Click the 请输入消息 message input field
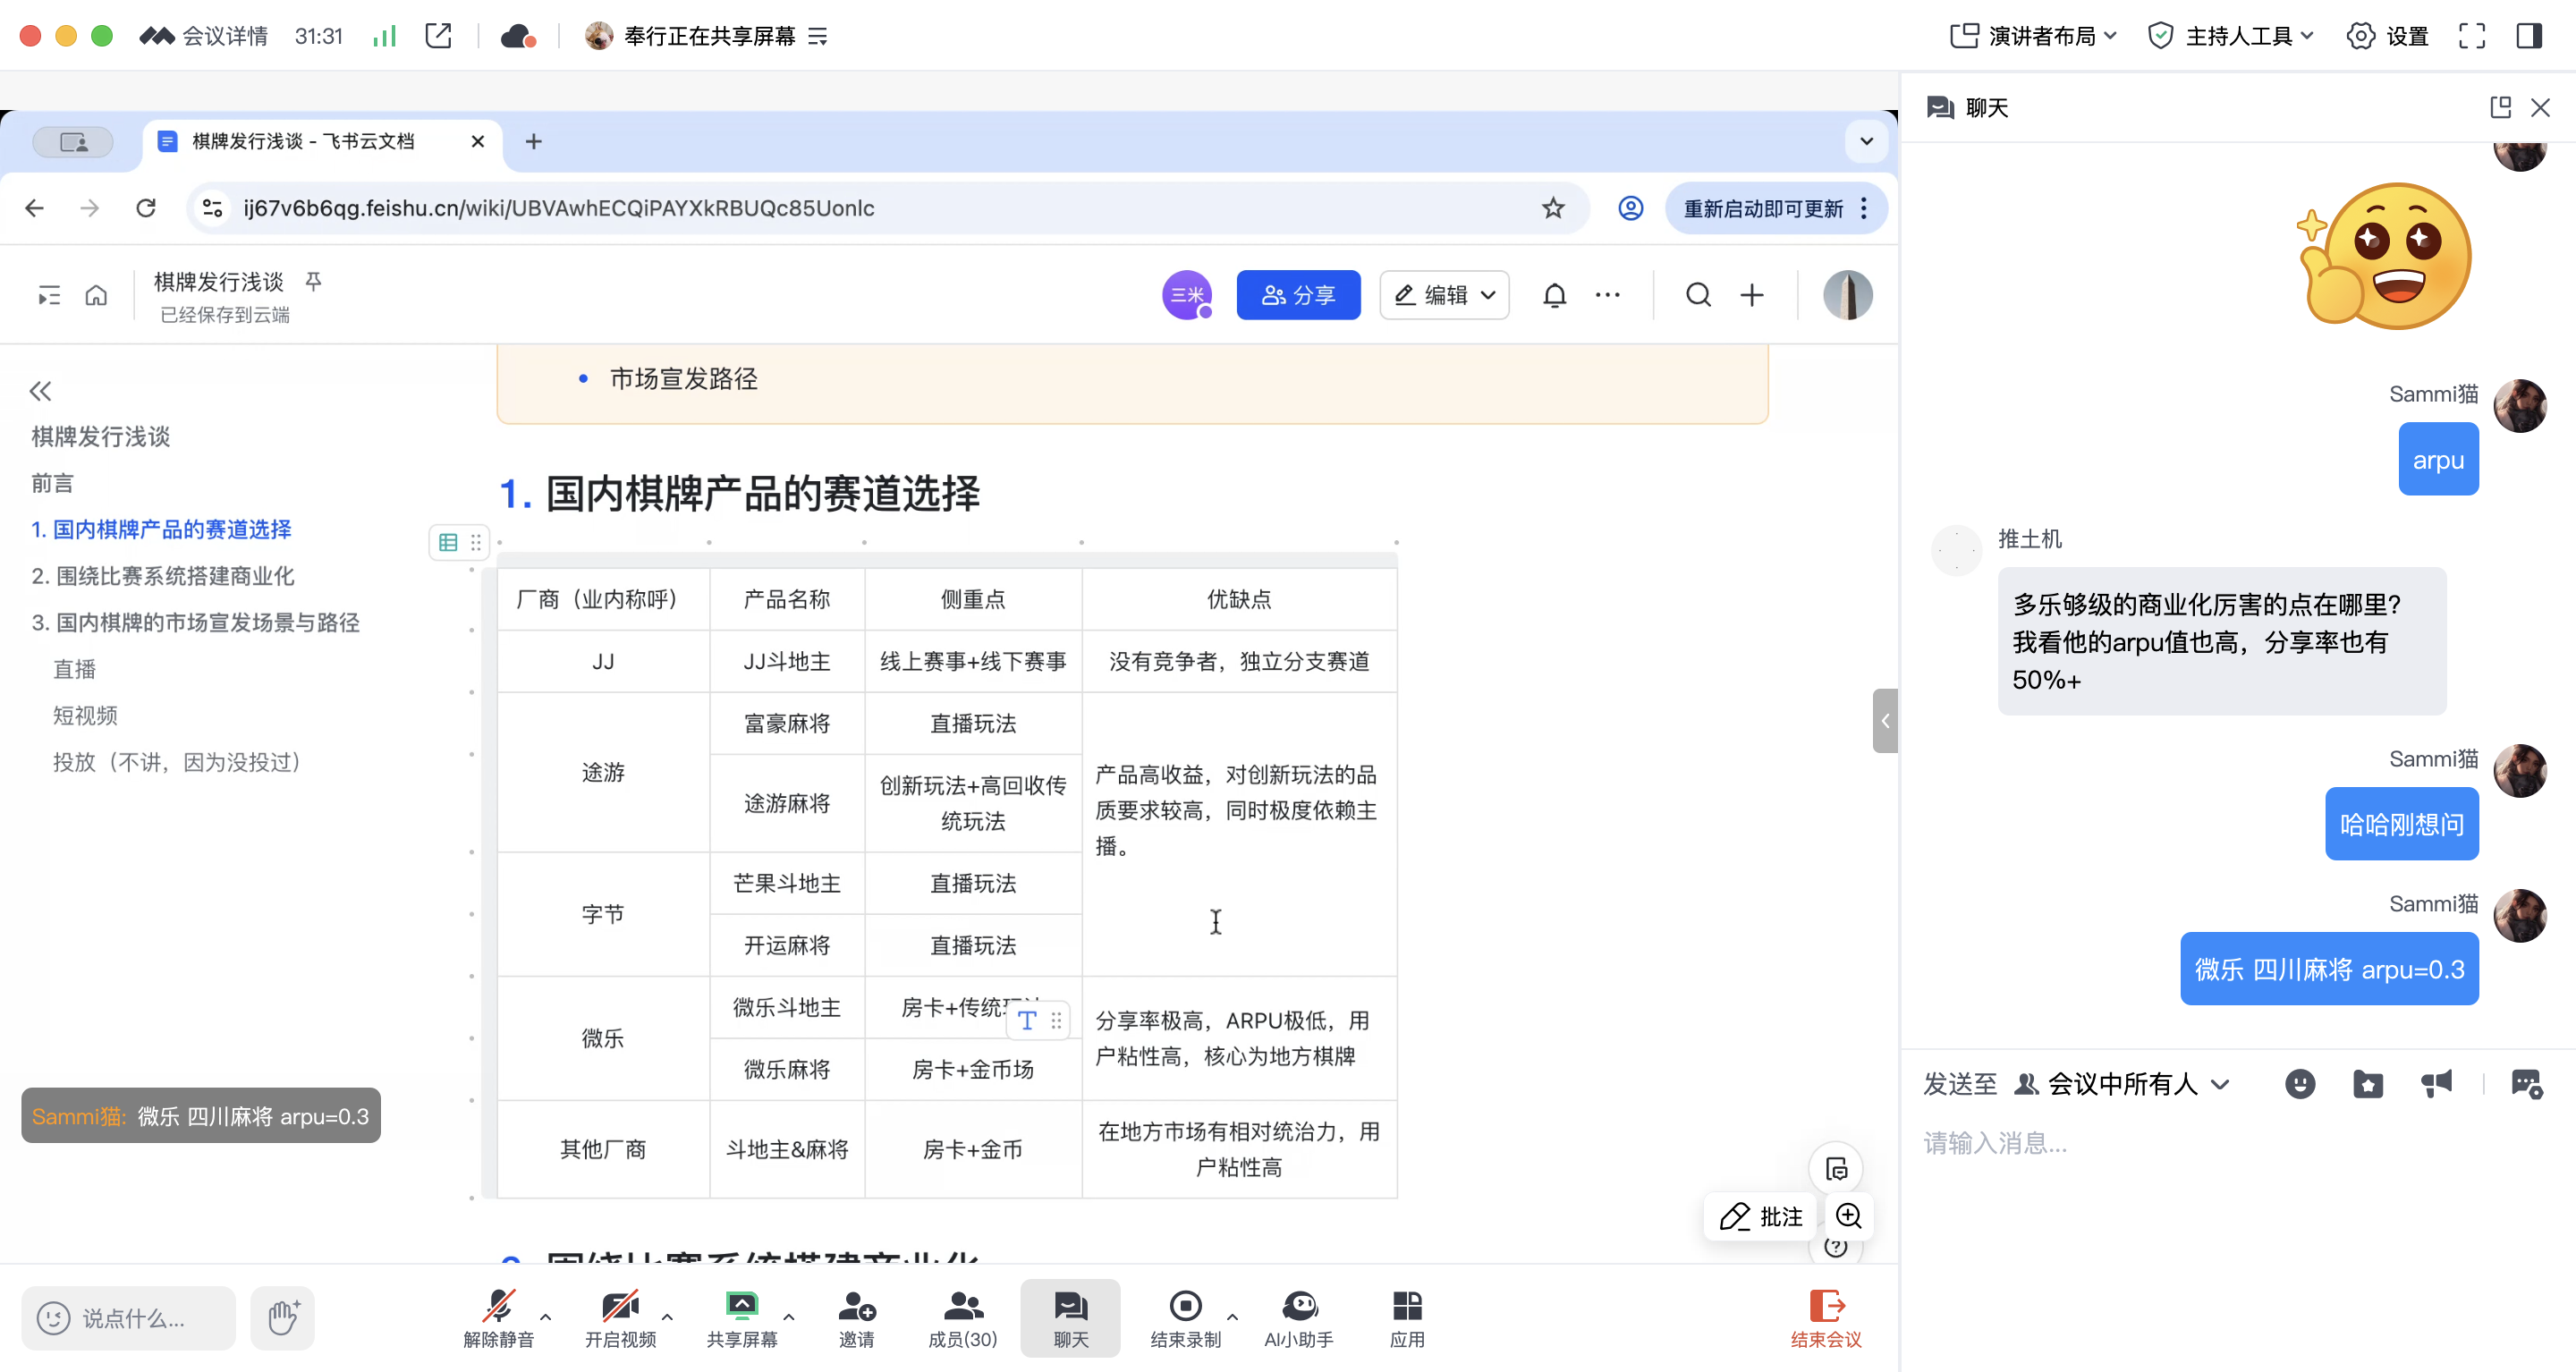 2236,1143
